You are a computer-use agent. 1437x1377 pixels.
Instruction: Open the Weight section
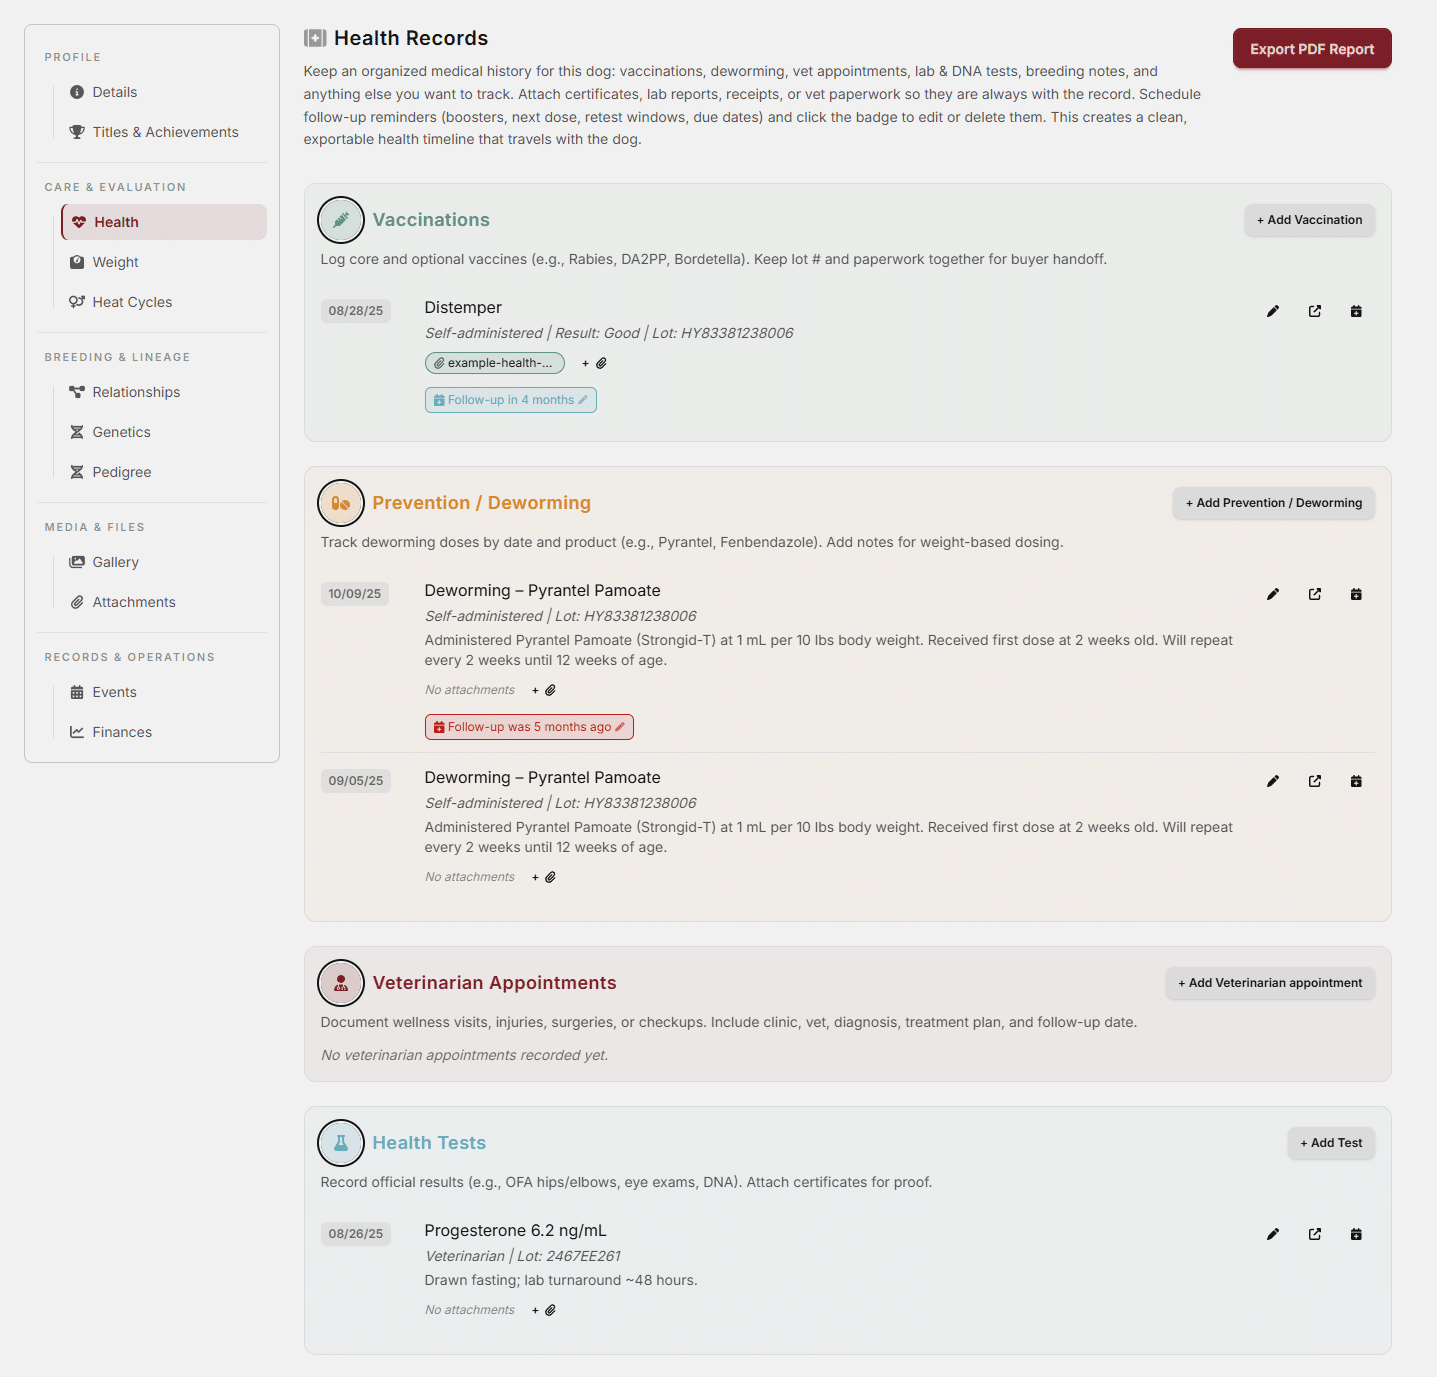[115, 261]
